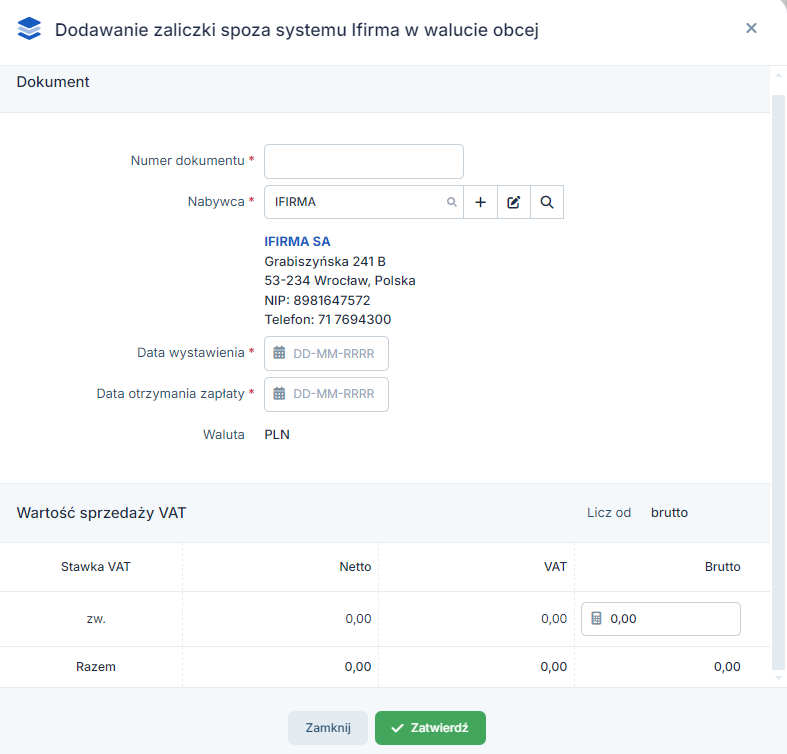The height and width of the screenshot is (754, 787).
Task: Click the zw. row VAT value 0,00
Action: coord(554,619)
